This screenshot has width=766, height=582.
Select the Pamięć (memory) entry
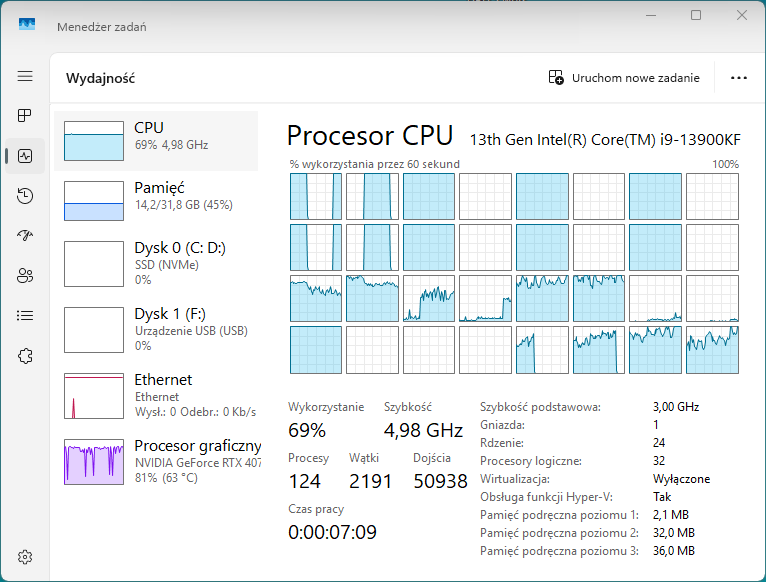(x=156, y=201)
